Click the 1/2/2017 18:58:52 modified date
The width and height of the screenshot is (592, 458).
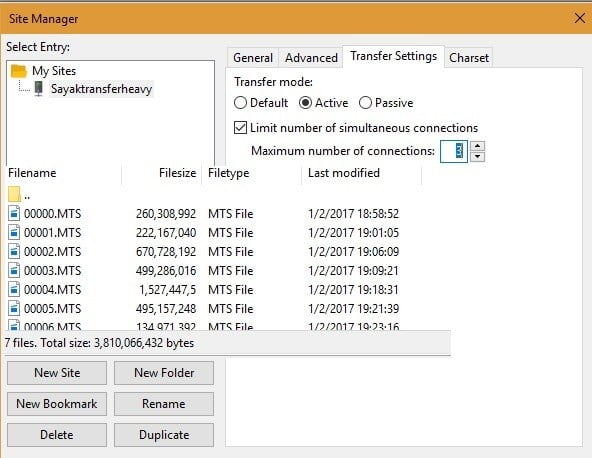353,214
